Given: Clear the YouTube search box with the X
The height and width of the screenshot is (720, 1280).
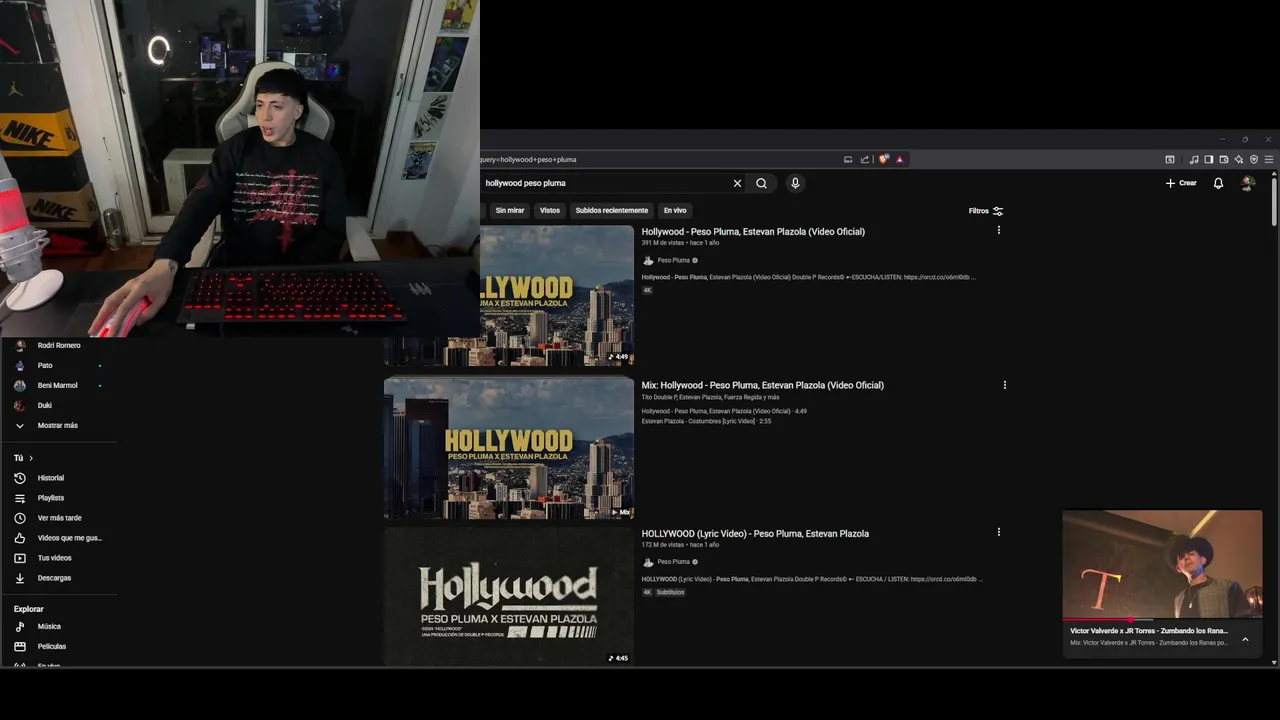Looking at the screenshot, I should (737, 183).
